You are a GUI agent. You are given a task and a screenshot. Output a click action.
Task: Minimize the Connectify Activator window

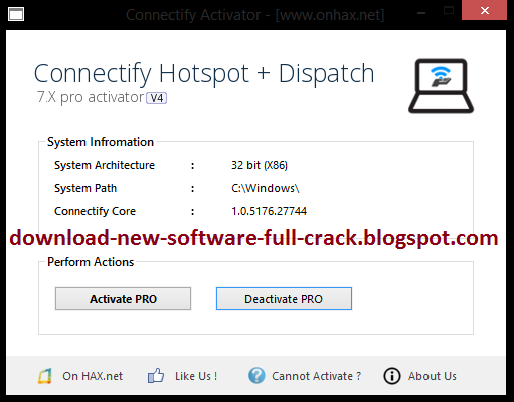pos(421,13)
